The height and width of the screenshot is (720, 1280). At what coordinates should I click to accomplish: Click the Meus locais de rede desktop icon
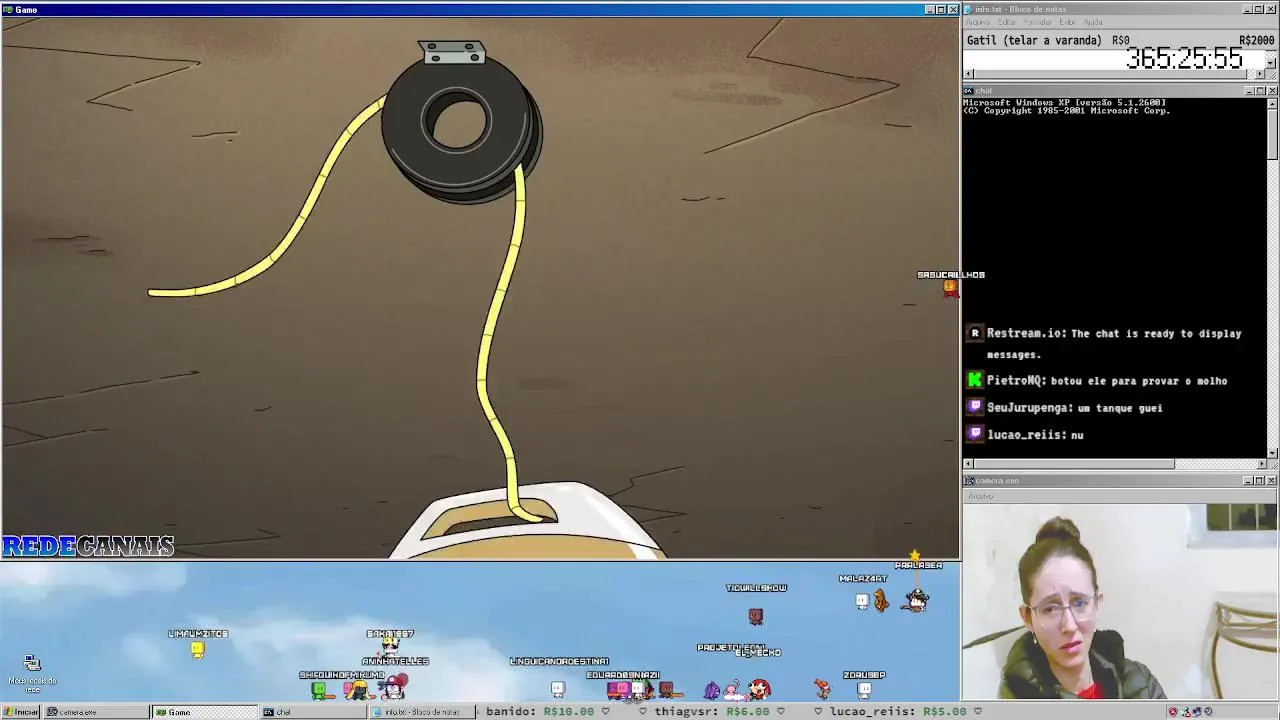[32, 672]
